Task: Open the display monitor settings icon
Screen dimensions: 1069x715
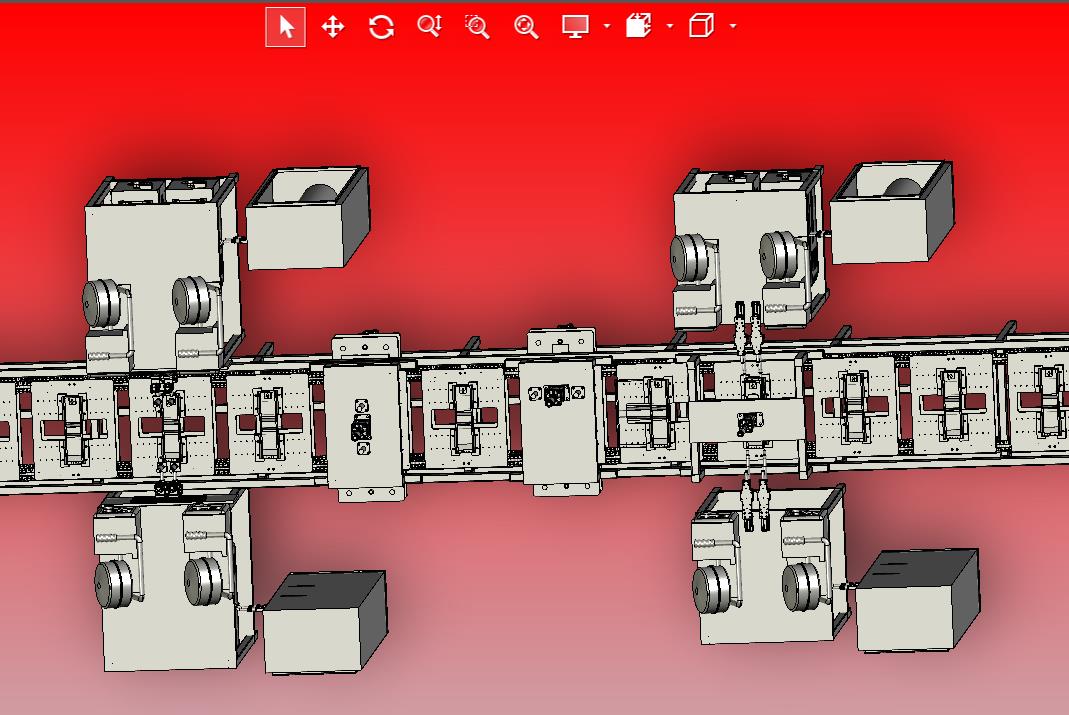Action: pos(575,27)
